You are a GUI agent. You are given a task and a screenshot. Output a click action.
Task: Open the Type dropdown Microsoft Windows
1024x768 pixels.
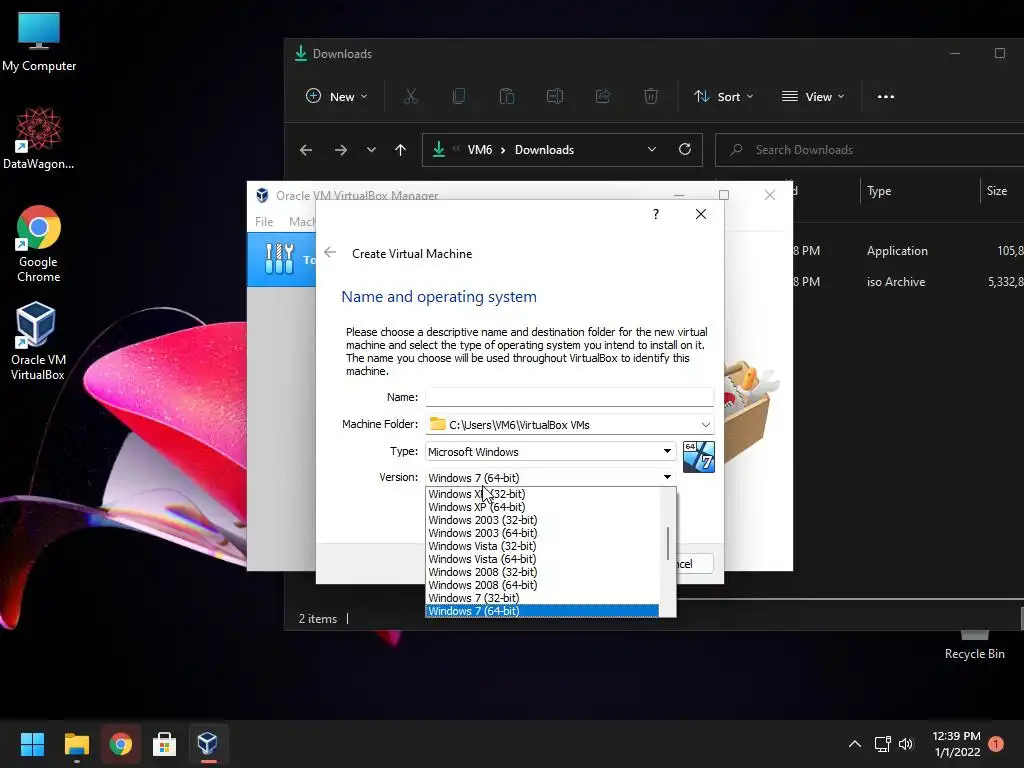551,451
